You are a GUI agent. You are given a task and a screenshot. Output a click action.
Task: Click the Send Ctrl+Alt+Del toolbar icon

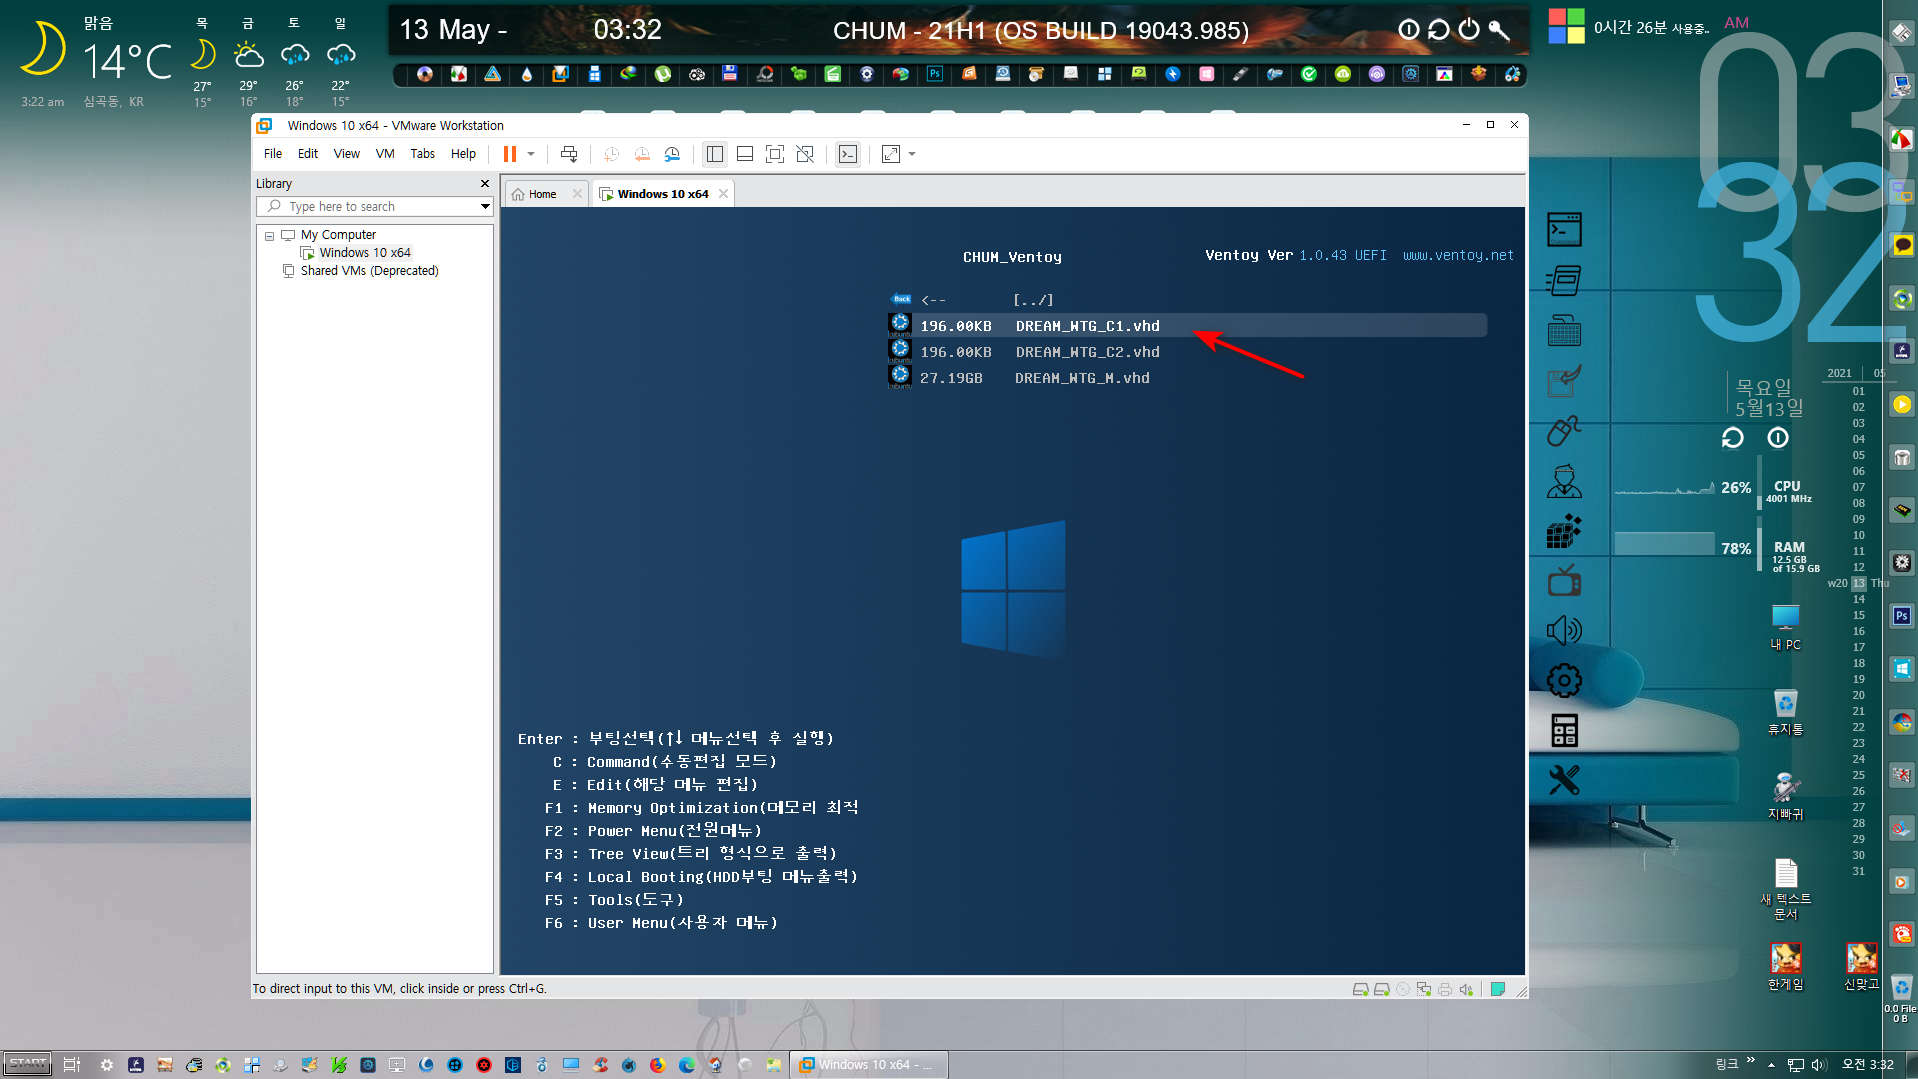(x=569, y=154)
